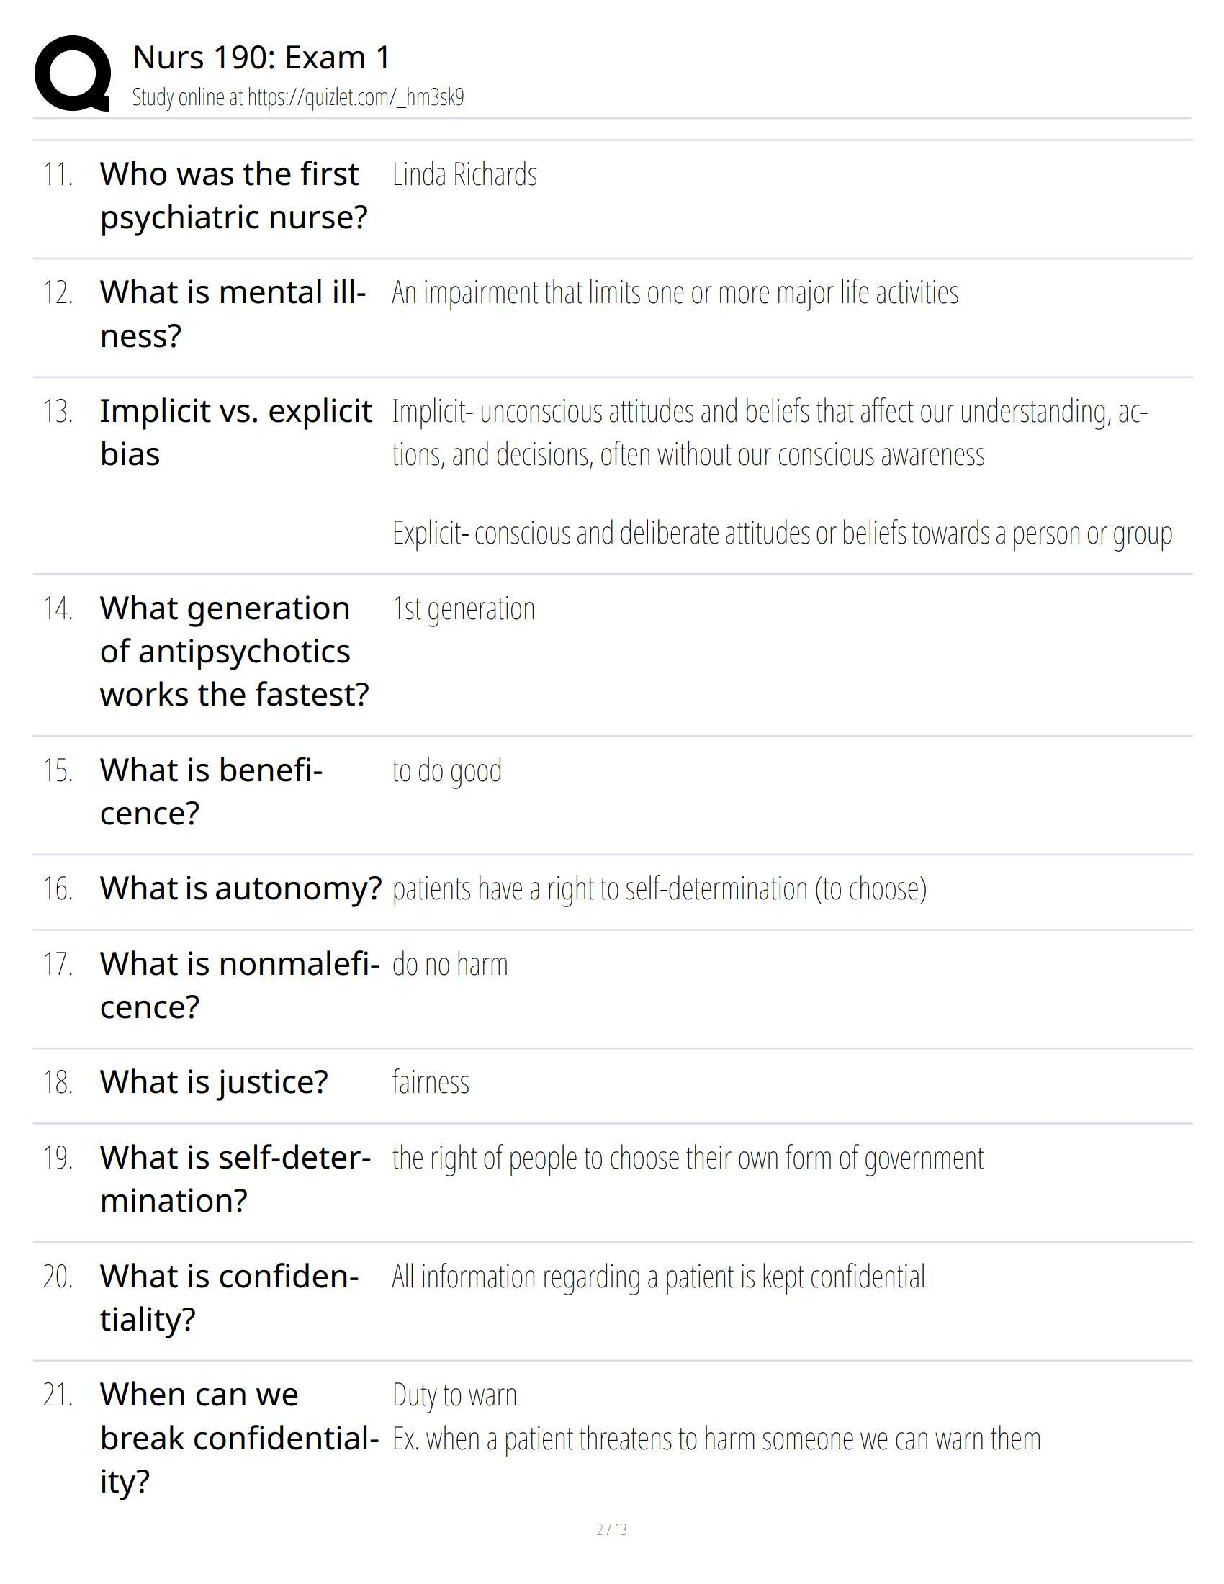The height and width of the screenshot is (1584, 1224).
Task: Click the answer fairness
Action: coord(431,1082)
